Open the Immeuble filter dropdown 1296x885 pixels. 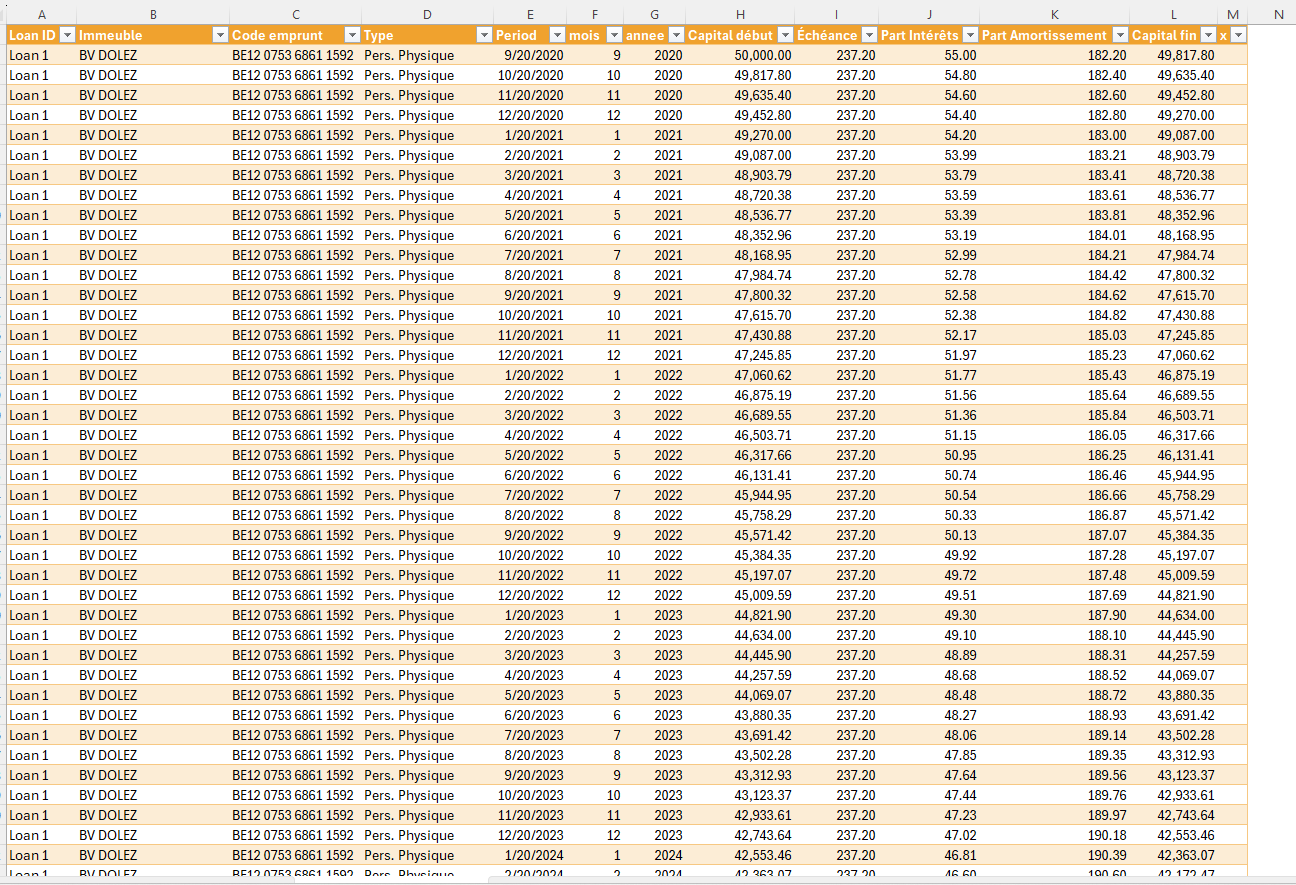point(220,35)
